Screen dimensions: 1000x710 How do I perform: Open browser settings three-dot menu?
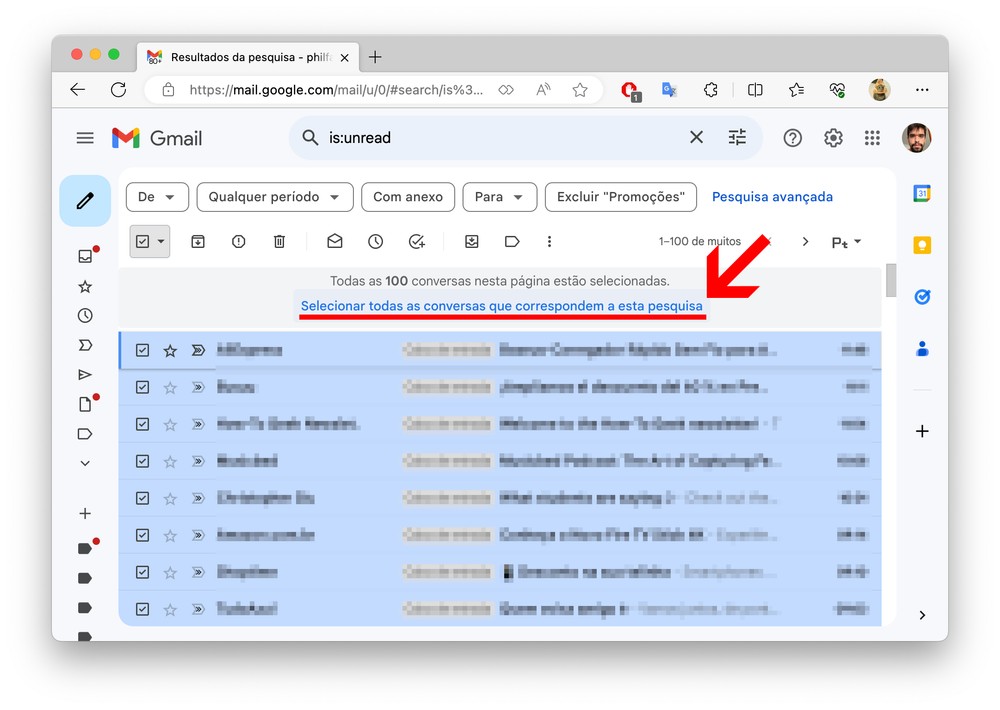pos(922,90)
